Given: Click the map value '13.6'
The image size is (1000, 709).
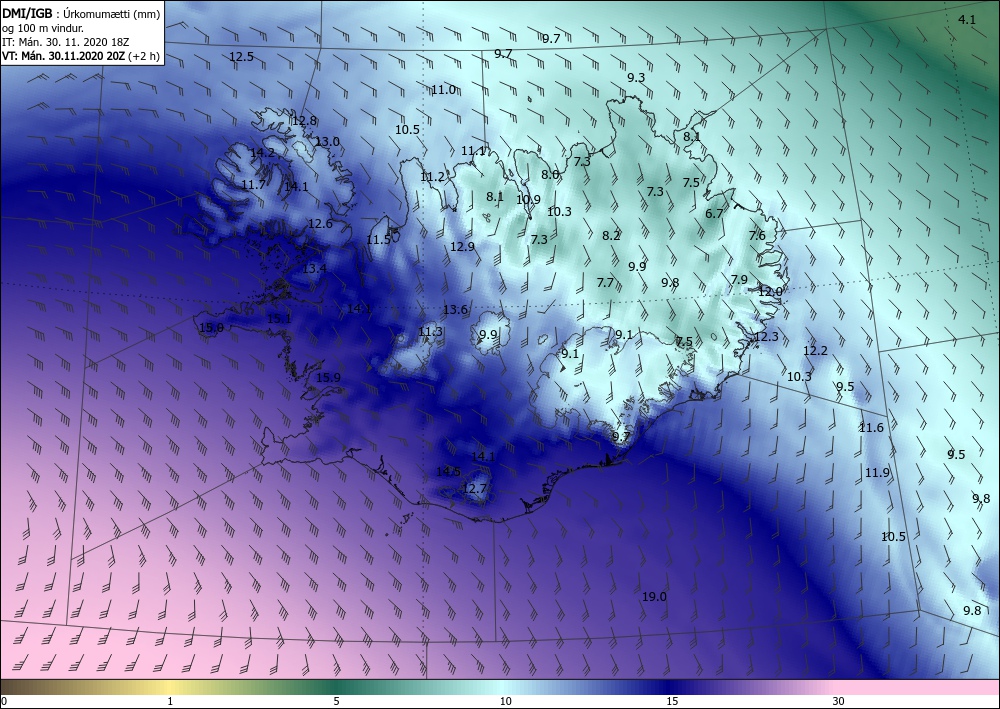Looking at the screenshot, I should [455, 310].
